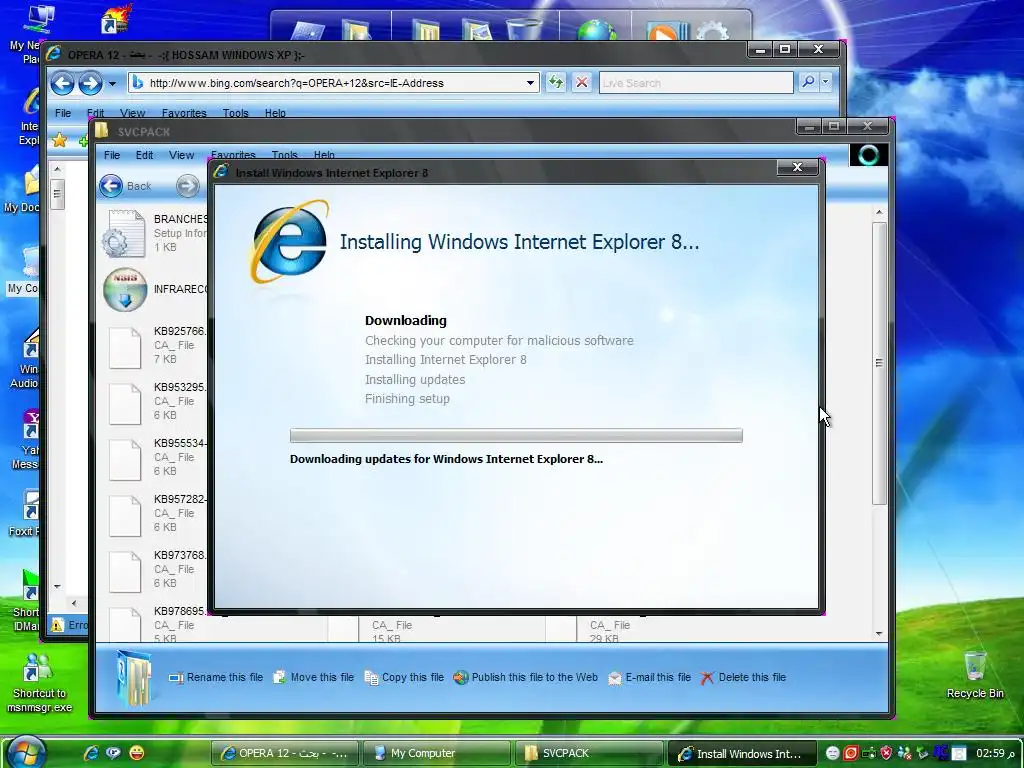Select the KB925766 CA_ file
Screen dimensions: 1024x768
pos(125,347)
